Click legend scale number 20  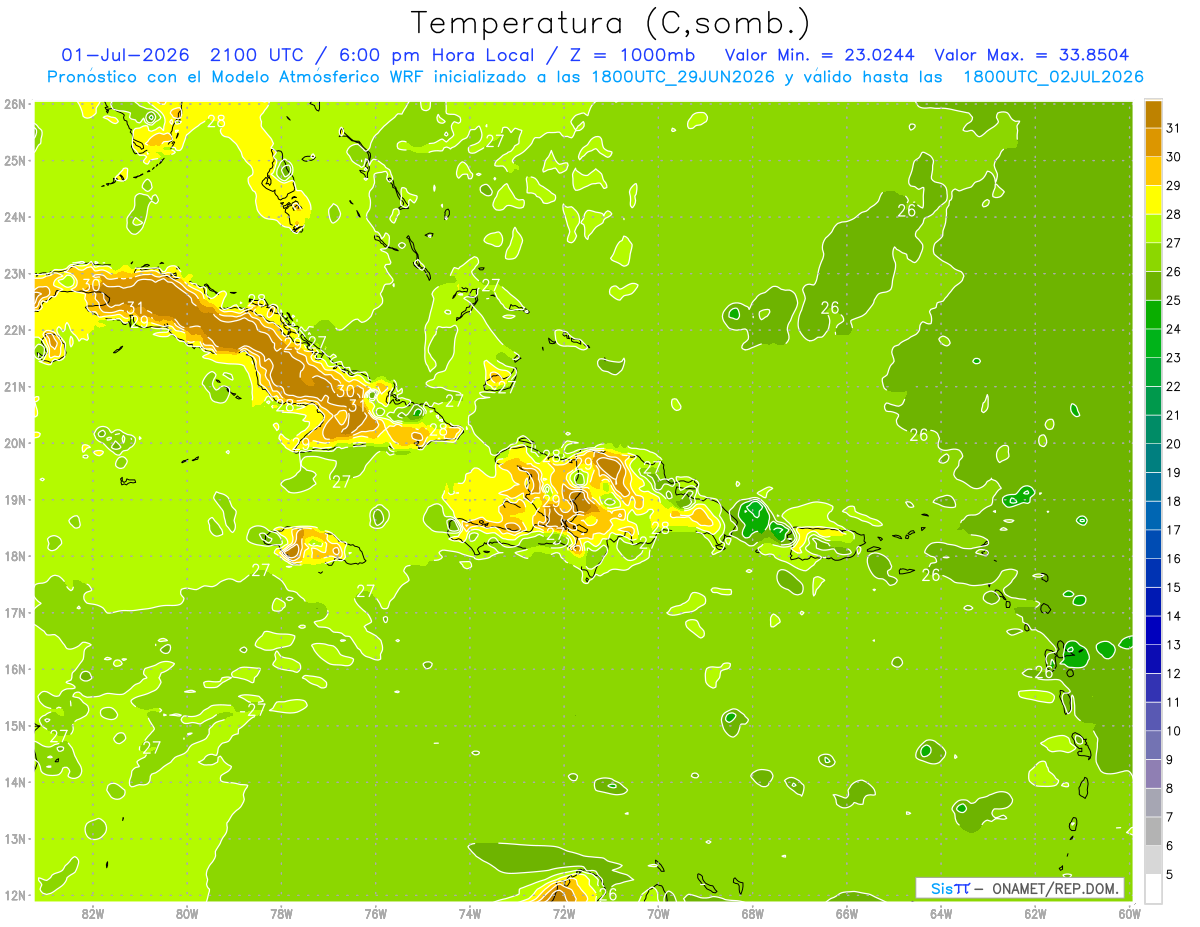1173,444
